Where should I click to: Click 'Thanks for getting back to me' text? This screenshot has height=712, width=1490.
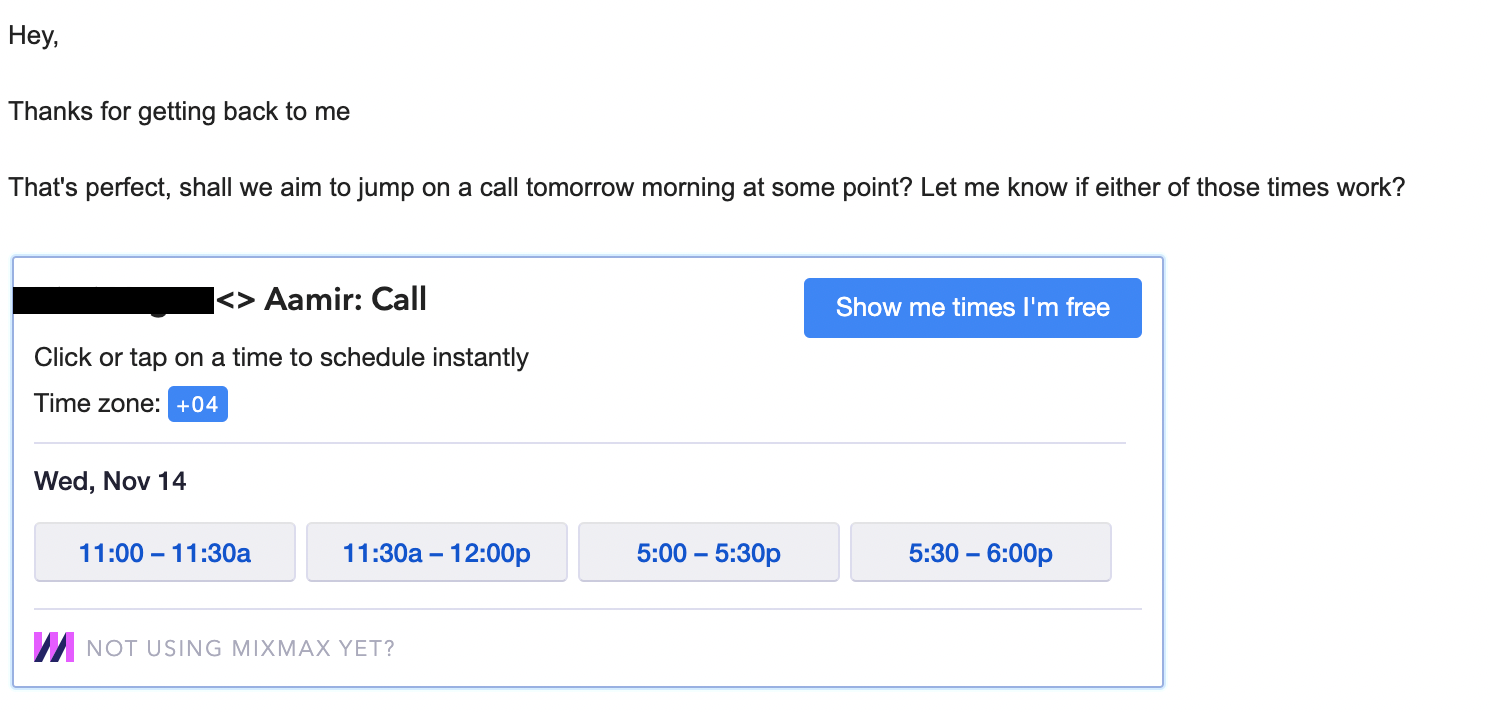coord(179,111)
